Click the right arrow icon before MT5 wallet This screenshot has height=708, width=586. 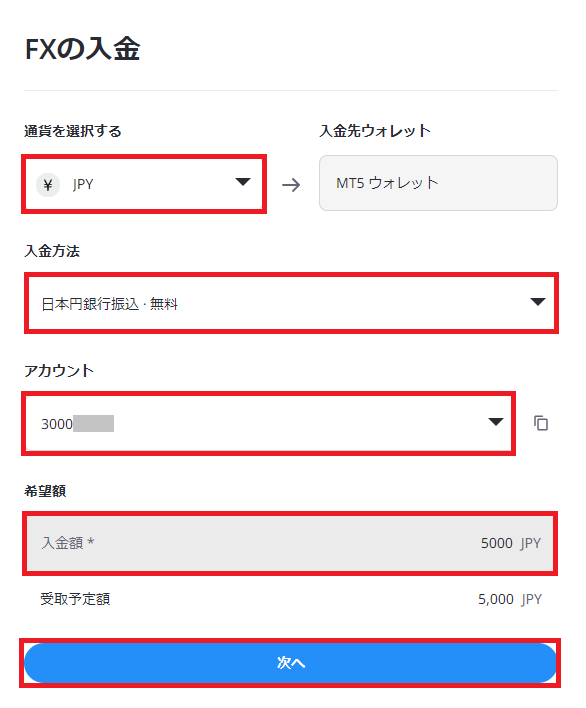pyautogui.click(x=291, y=185)
